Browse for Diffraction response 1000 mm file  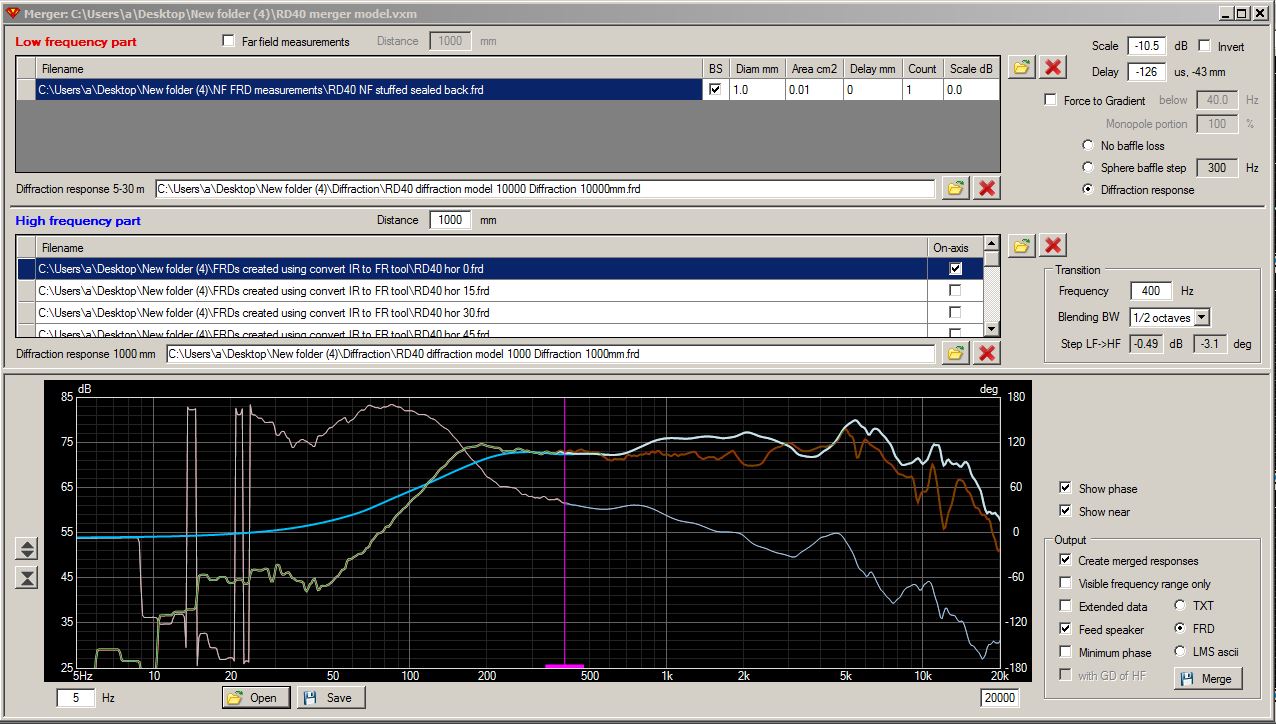[955, 353]
